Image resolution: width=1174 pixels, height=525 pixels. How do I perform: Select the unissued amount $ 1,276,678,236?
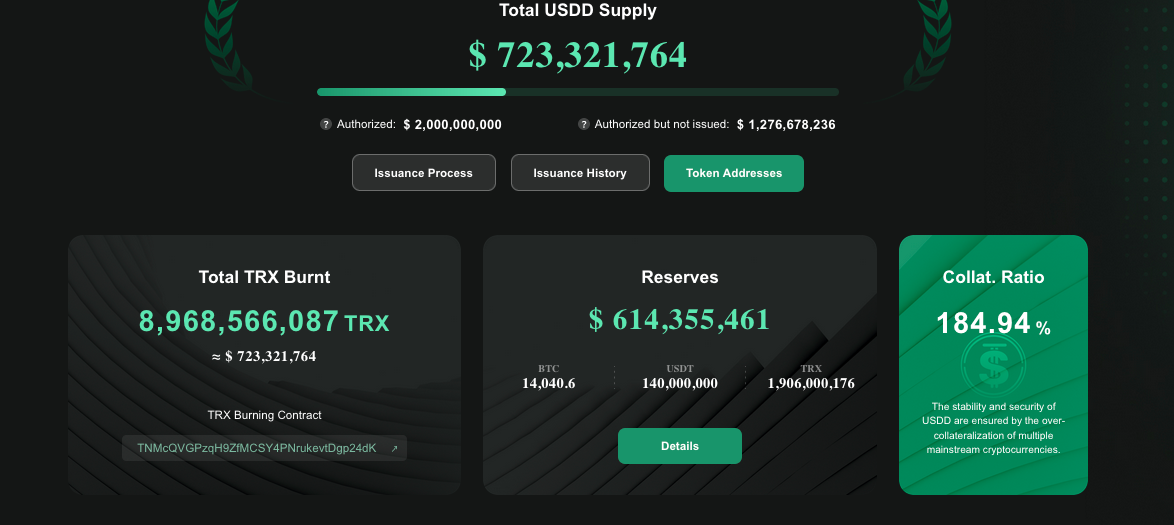tap(786, 124)
